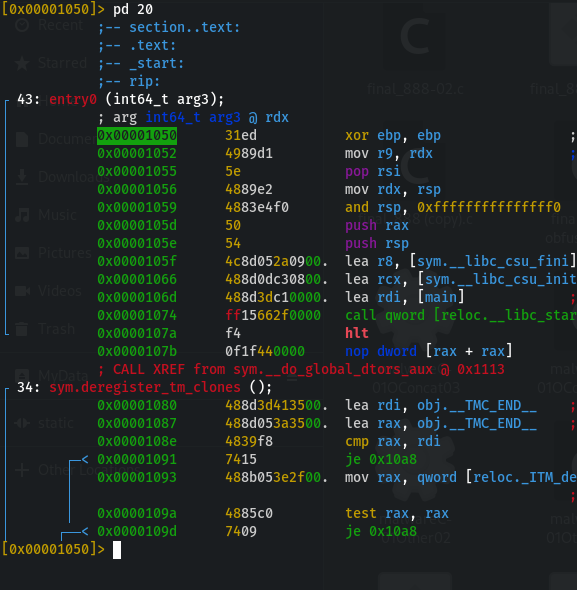Open the final_888-02.c file thumbnail
This screenshot has height=590, width=577.
coord(415,49)
